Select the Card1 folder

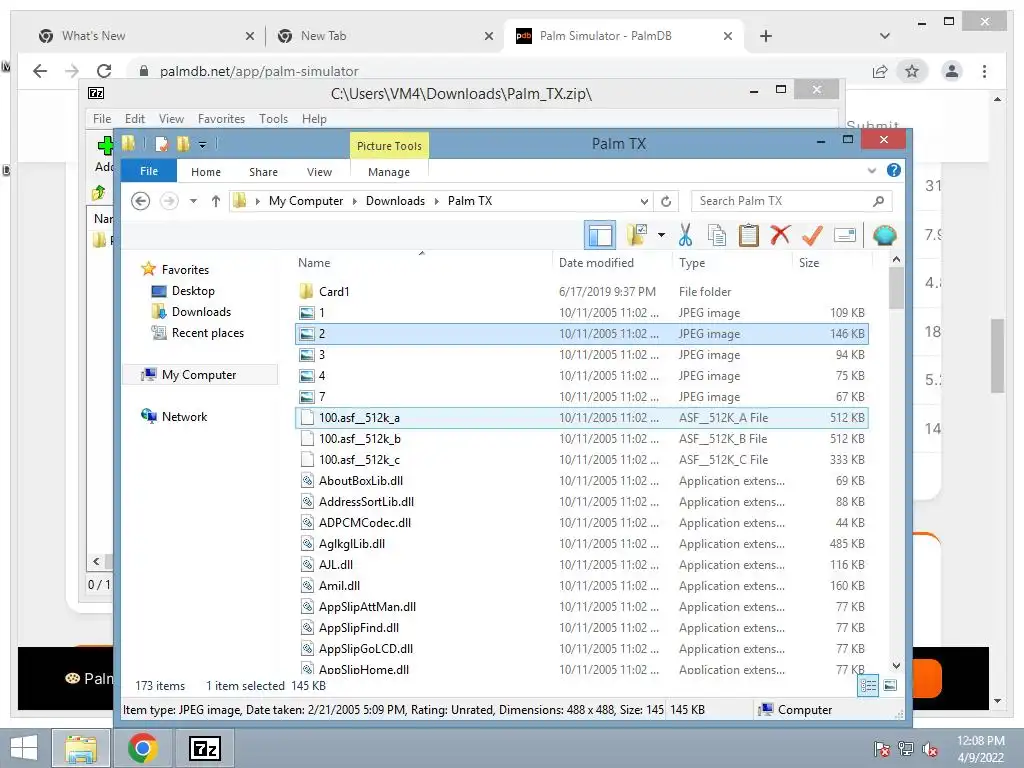581,291
